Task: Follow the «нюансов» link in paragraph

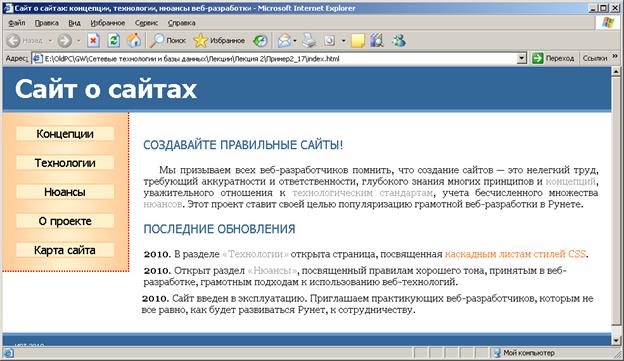Action: (163, 205)
